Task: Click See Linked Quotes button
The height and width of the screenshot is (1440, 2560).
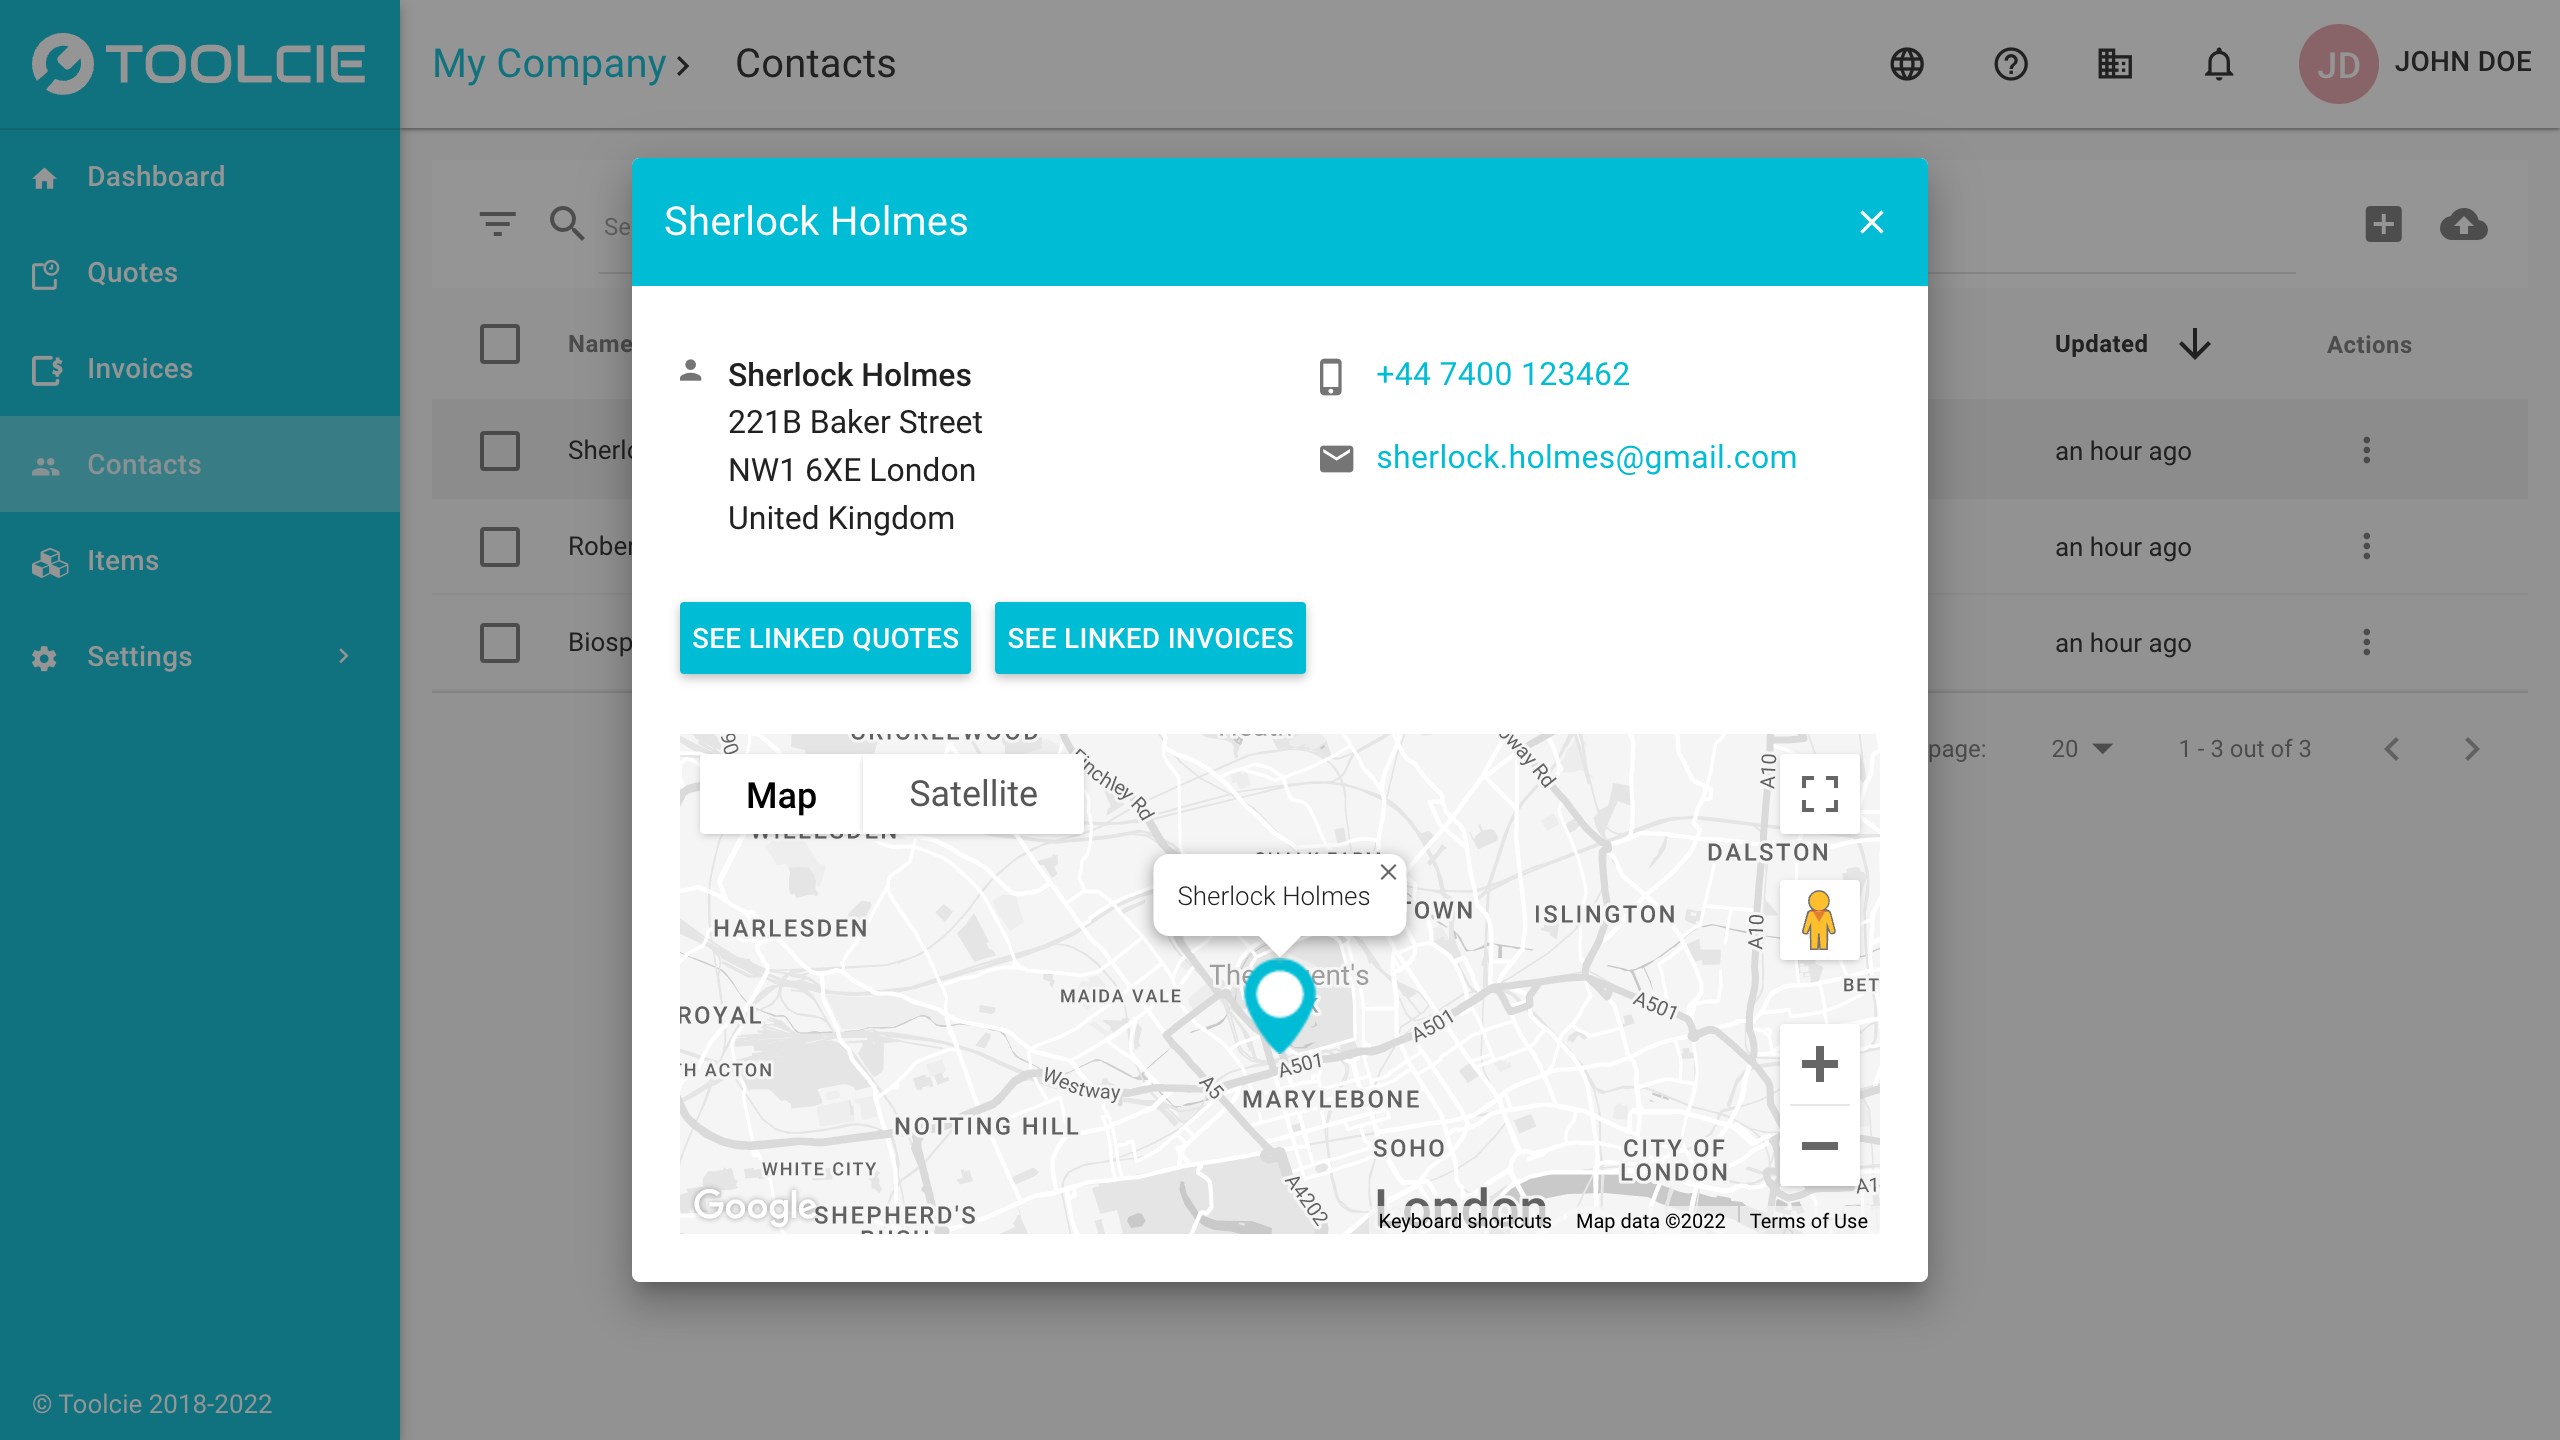Action: 825,638
